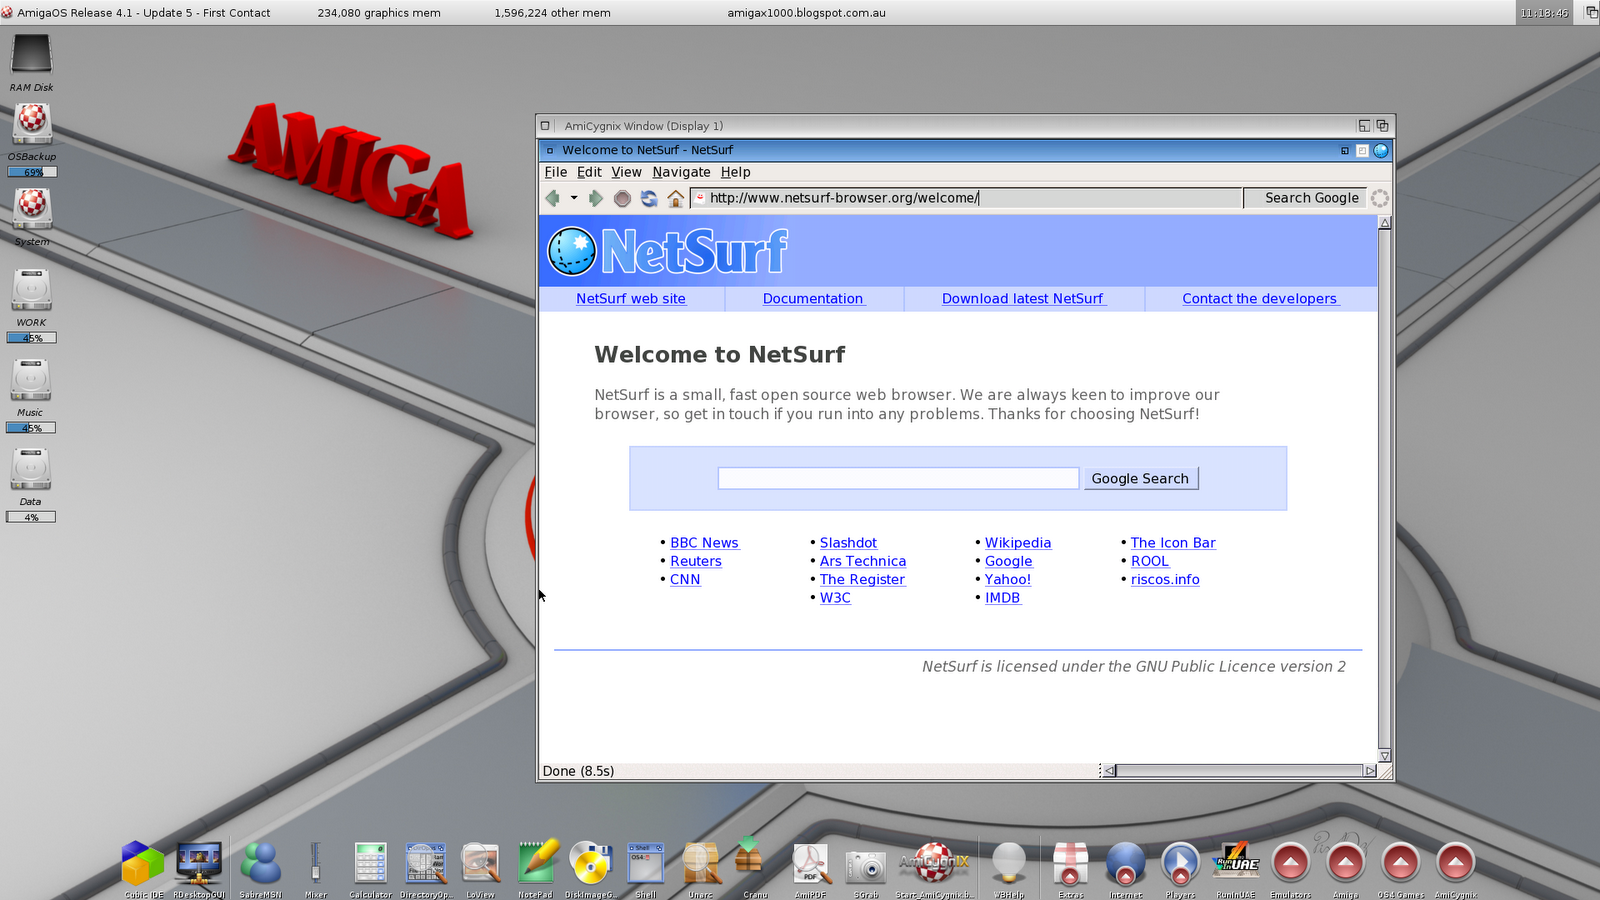
Task: Open the Documentation link
Action: [813, 298]
